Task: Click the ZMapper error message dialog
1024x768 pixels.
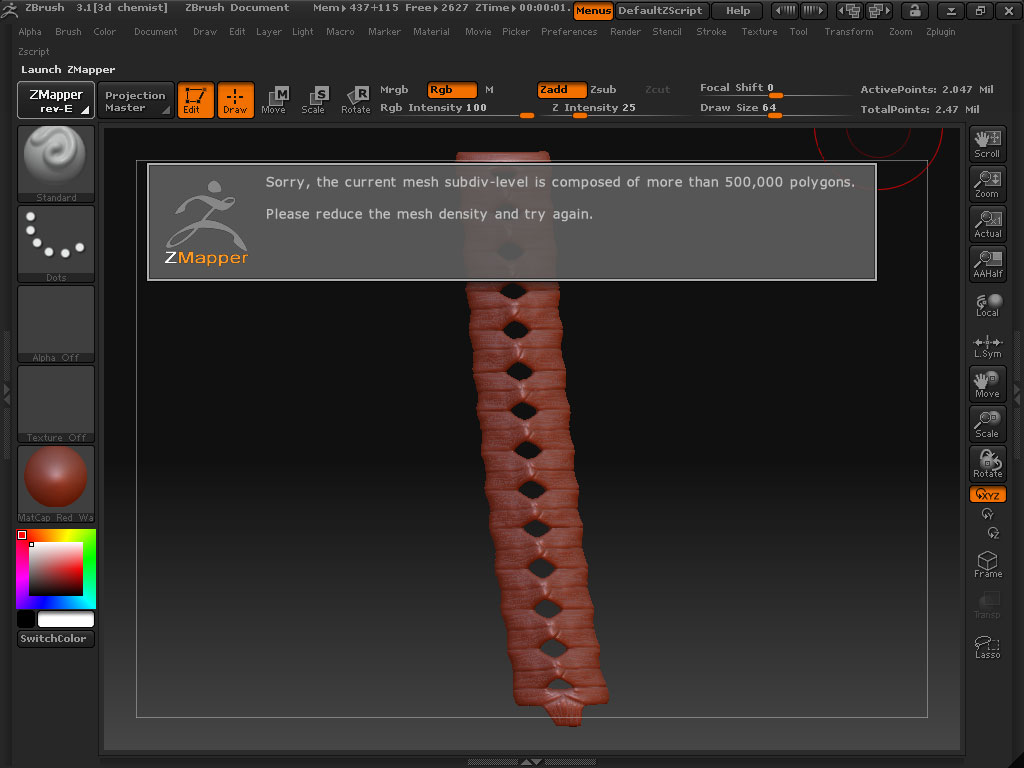Action: [x=511, y=222]
